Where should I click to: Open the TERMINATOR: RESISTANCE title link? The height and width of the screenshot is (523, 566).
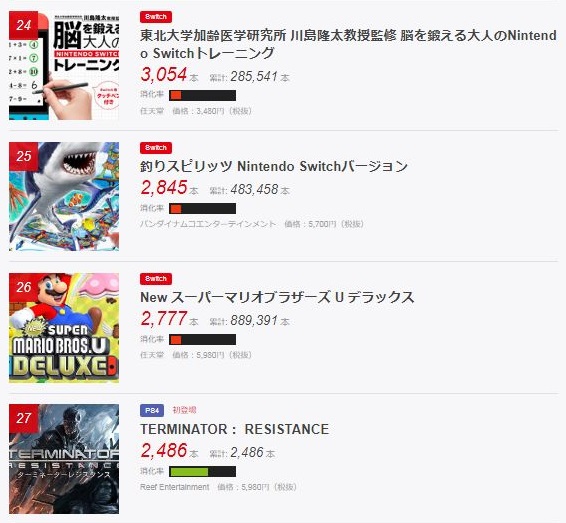point(235,429)
